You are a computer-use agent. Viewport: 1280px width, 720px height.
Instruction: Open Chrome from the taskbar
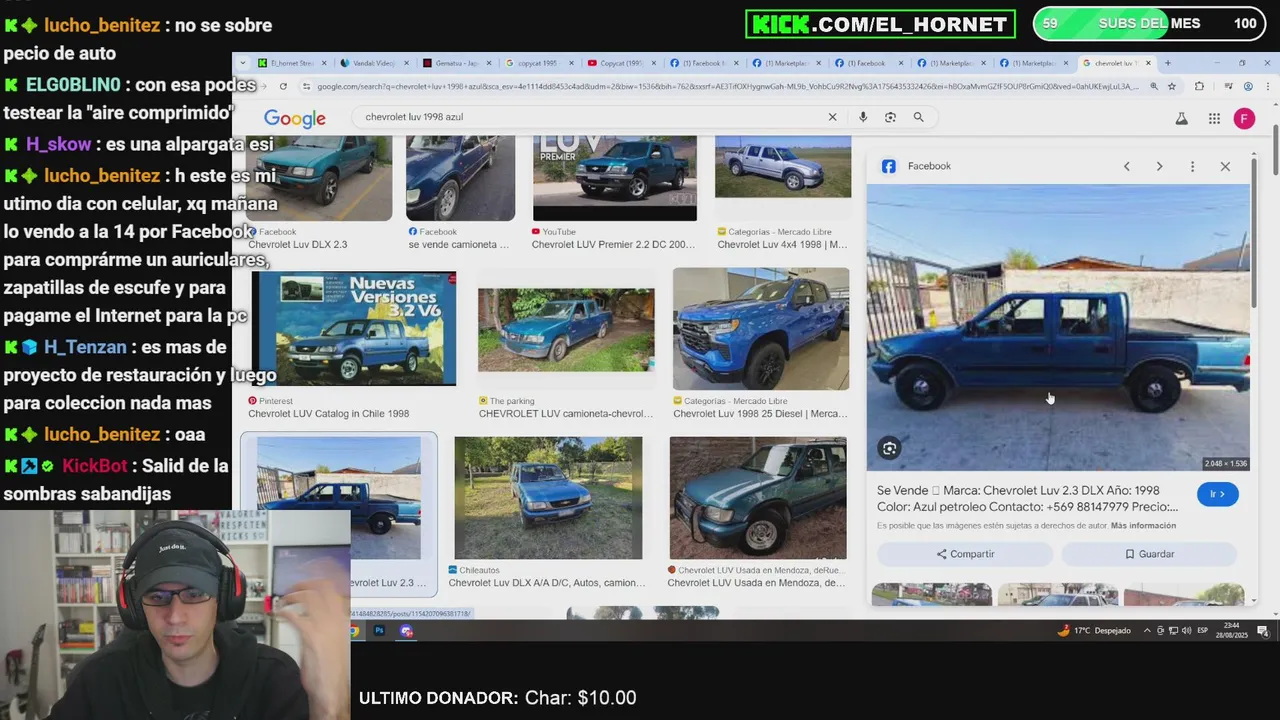tap(354, 631)
